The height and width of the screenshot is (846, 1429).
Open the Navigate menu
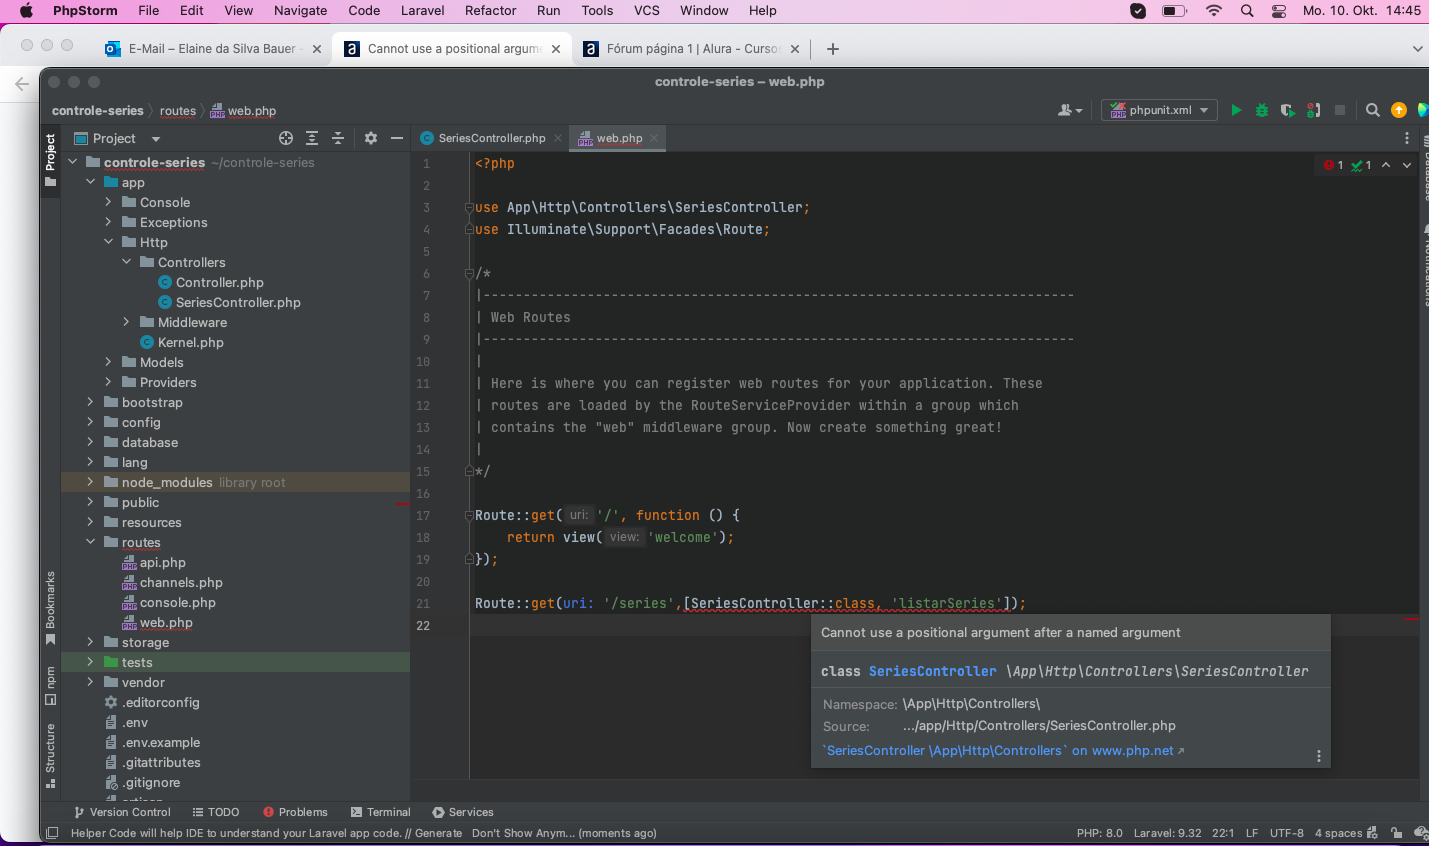[x=301, y=10]
